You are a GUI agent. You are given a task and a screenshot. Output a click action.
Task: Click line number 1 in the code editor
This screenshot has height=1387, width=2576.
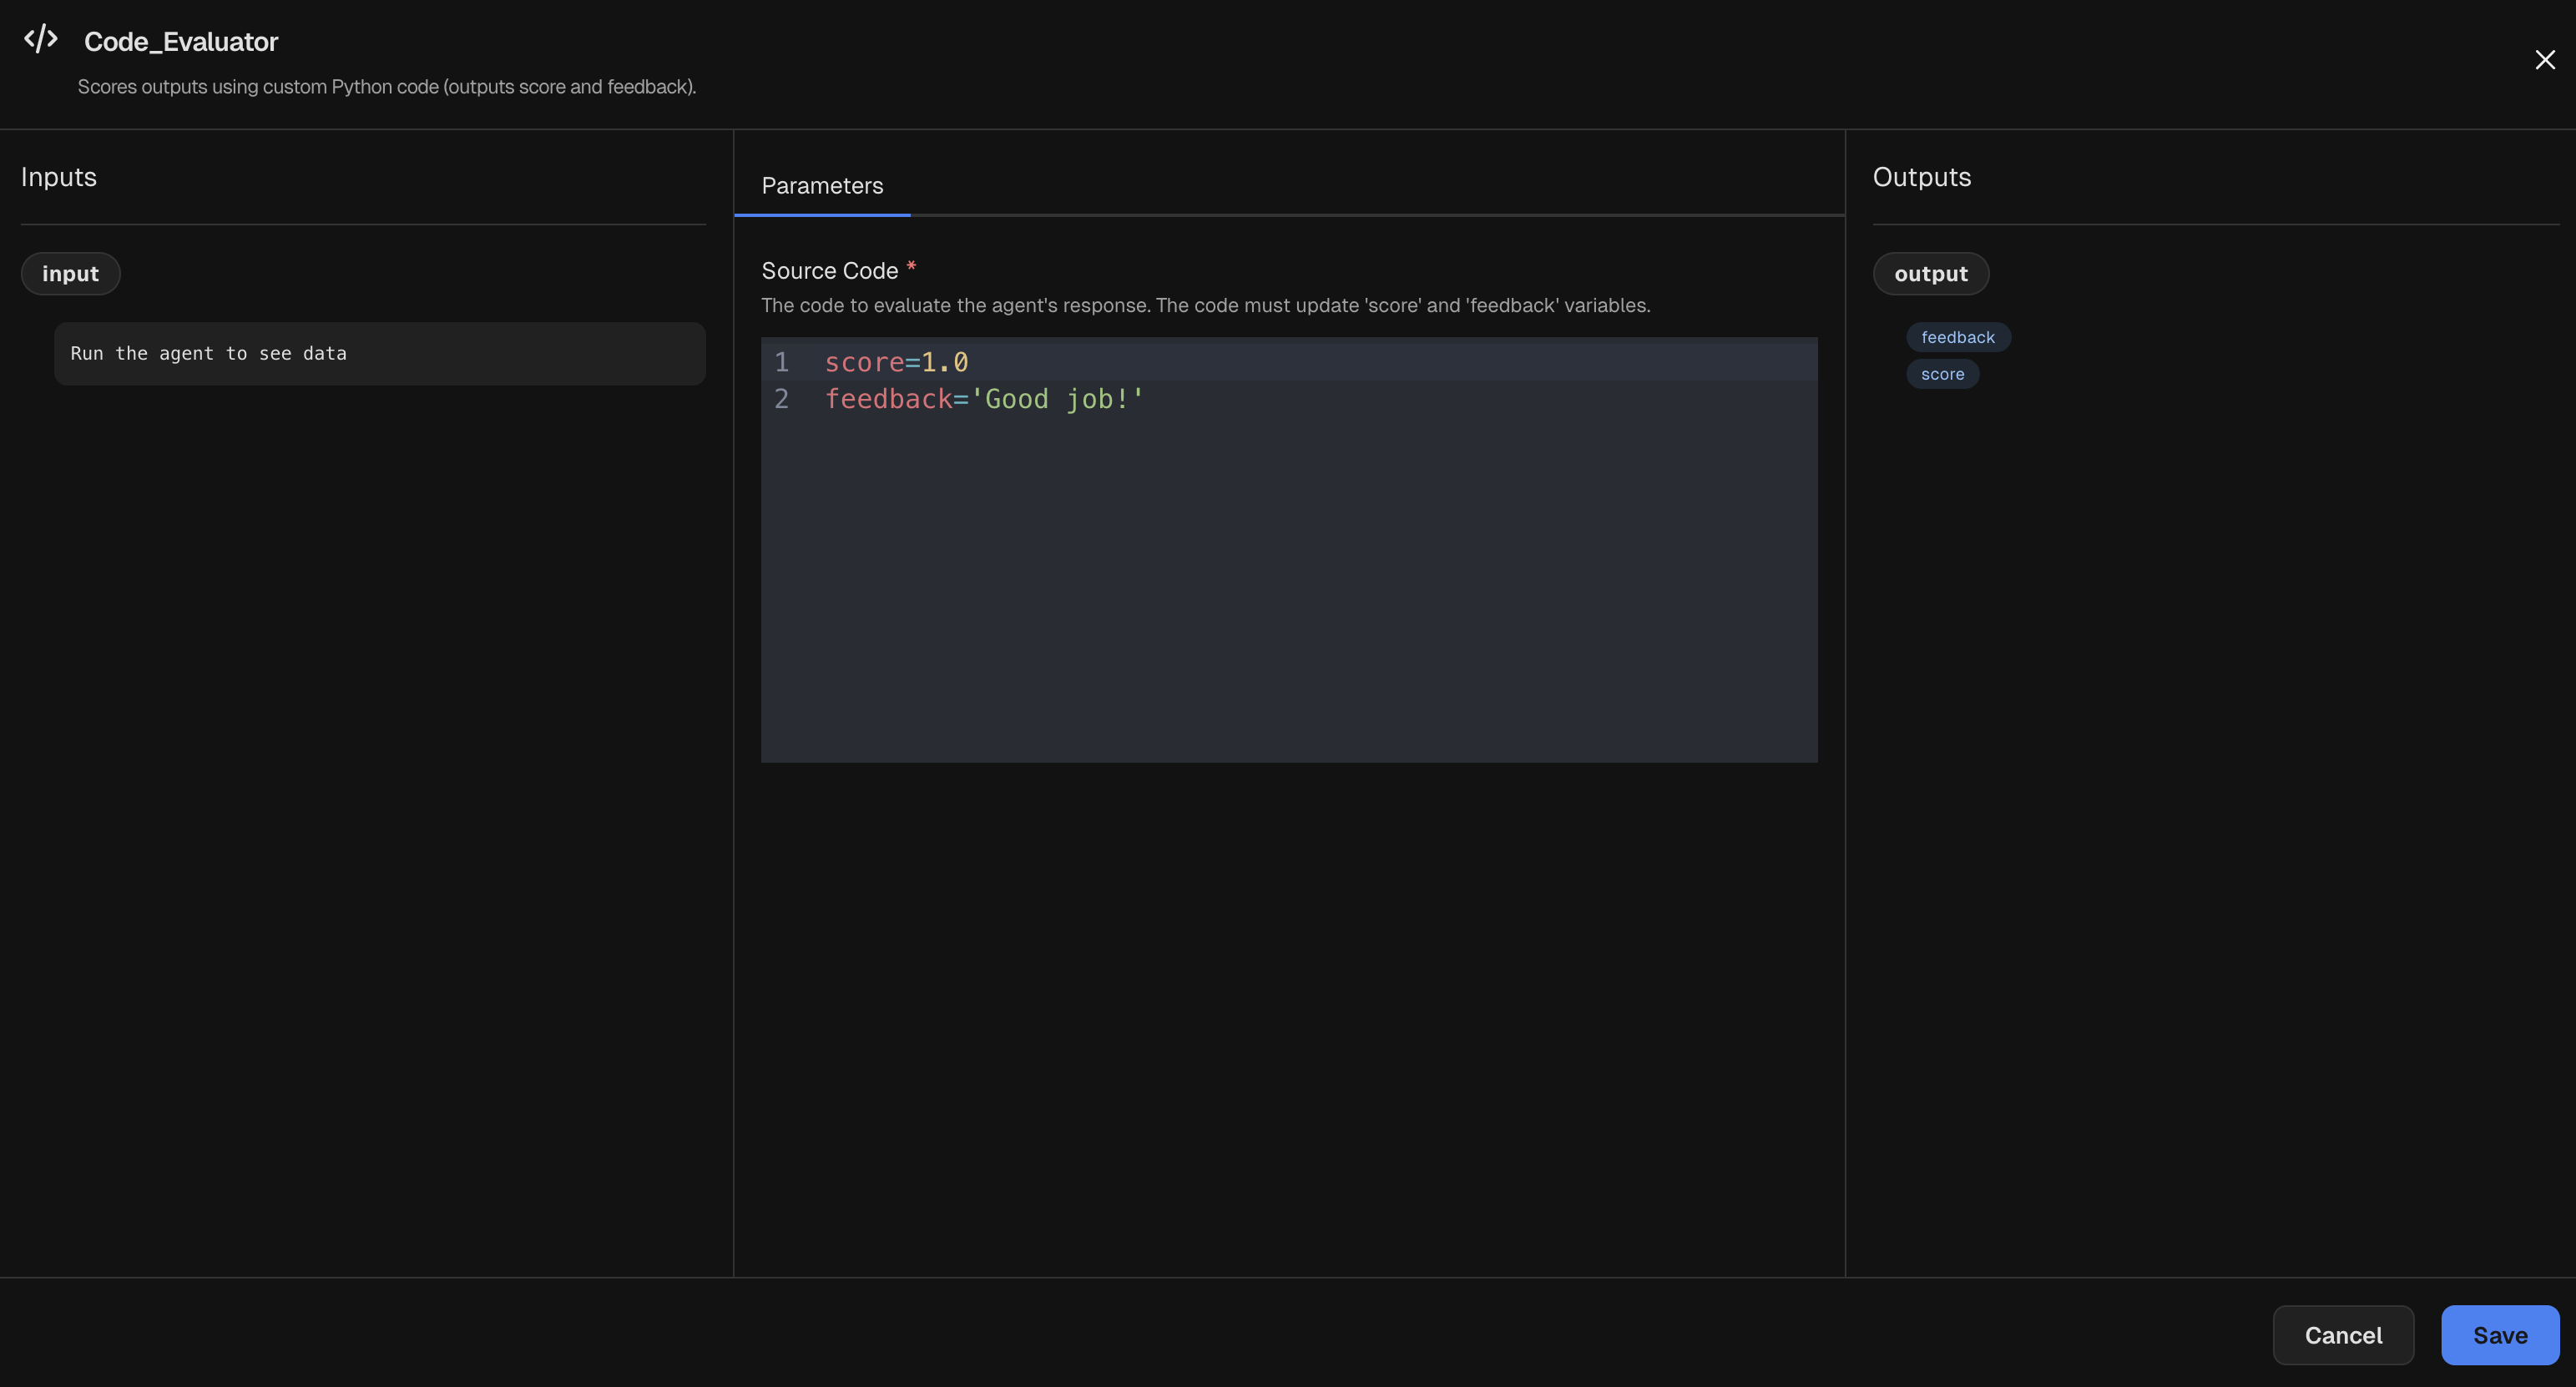point(781,362)
